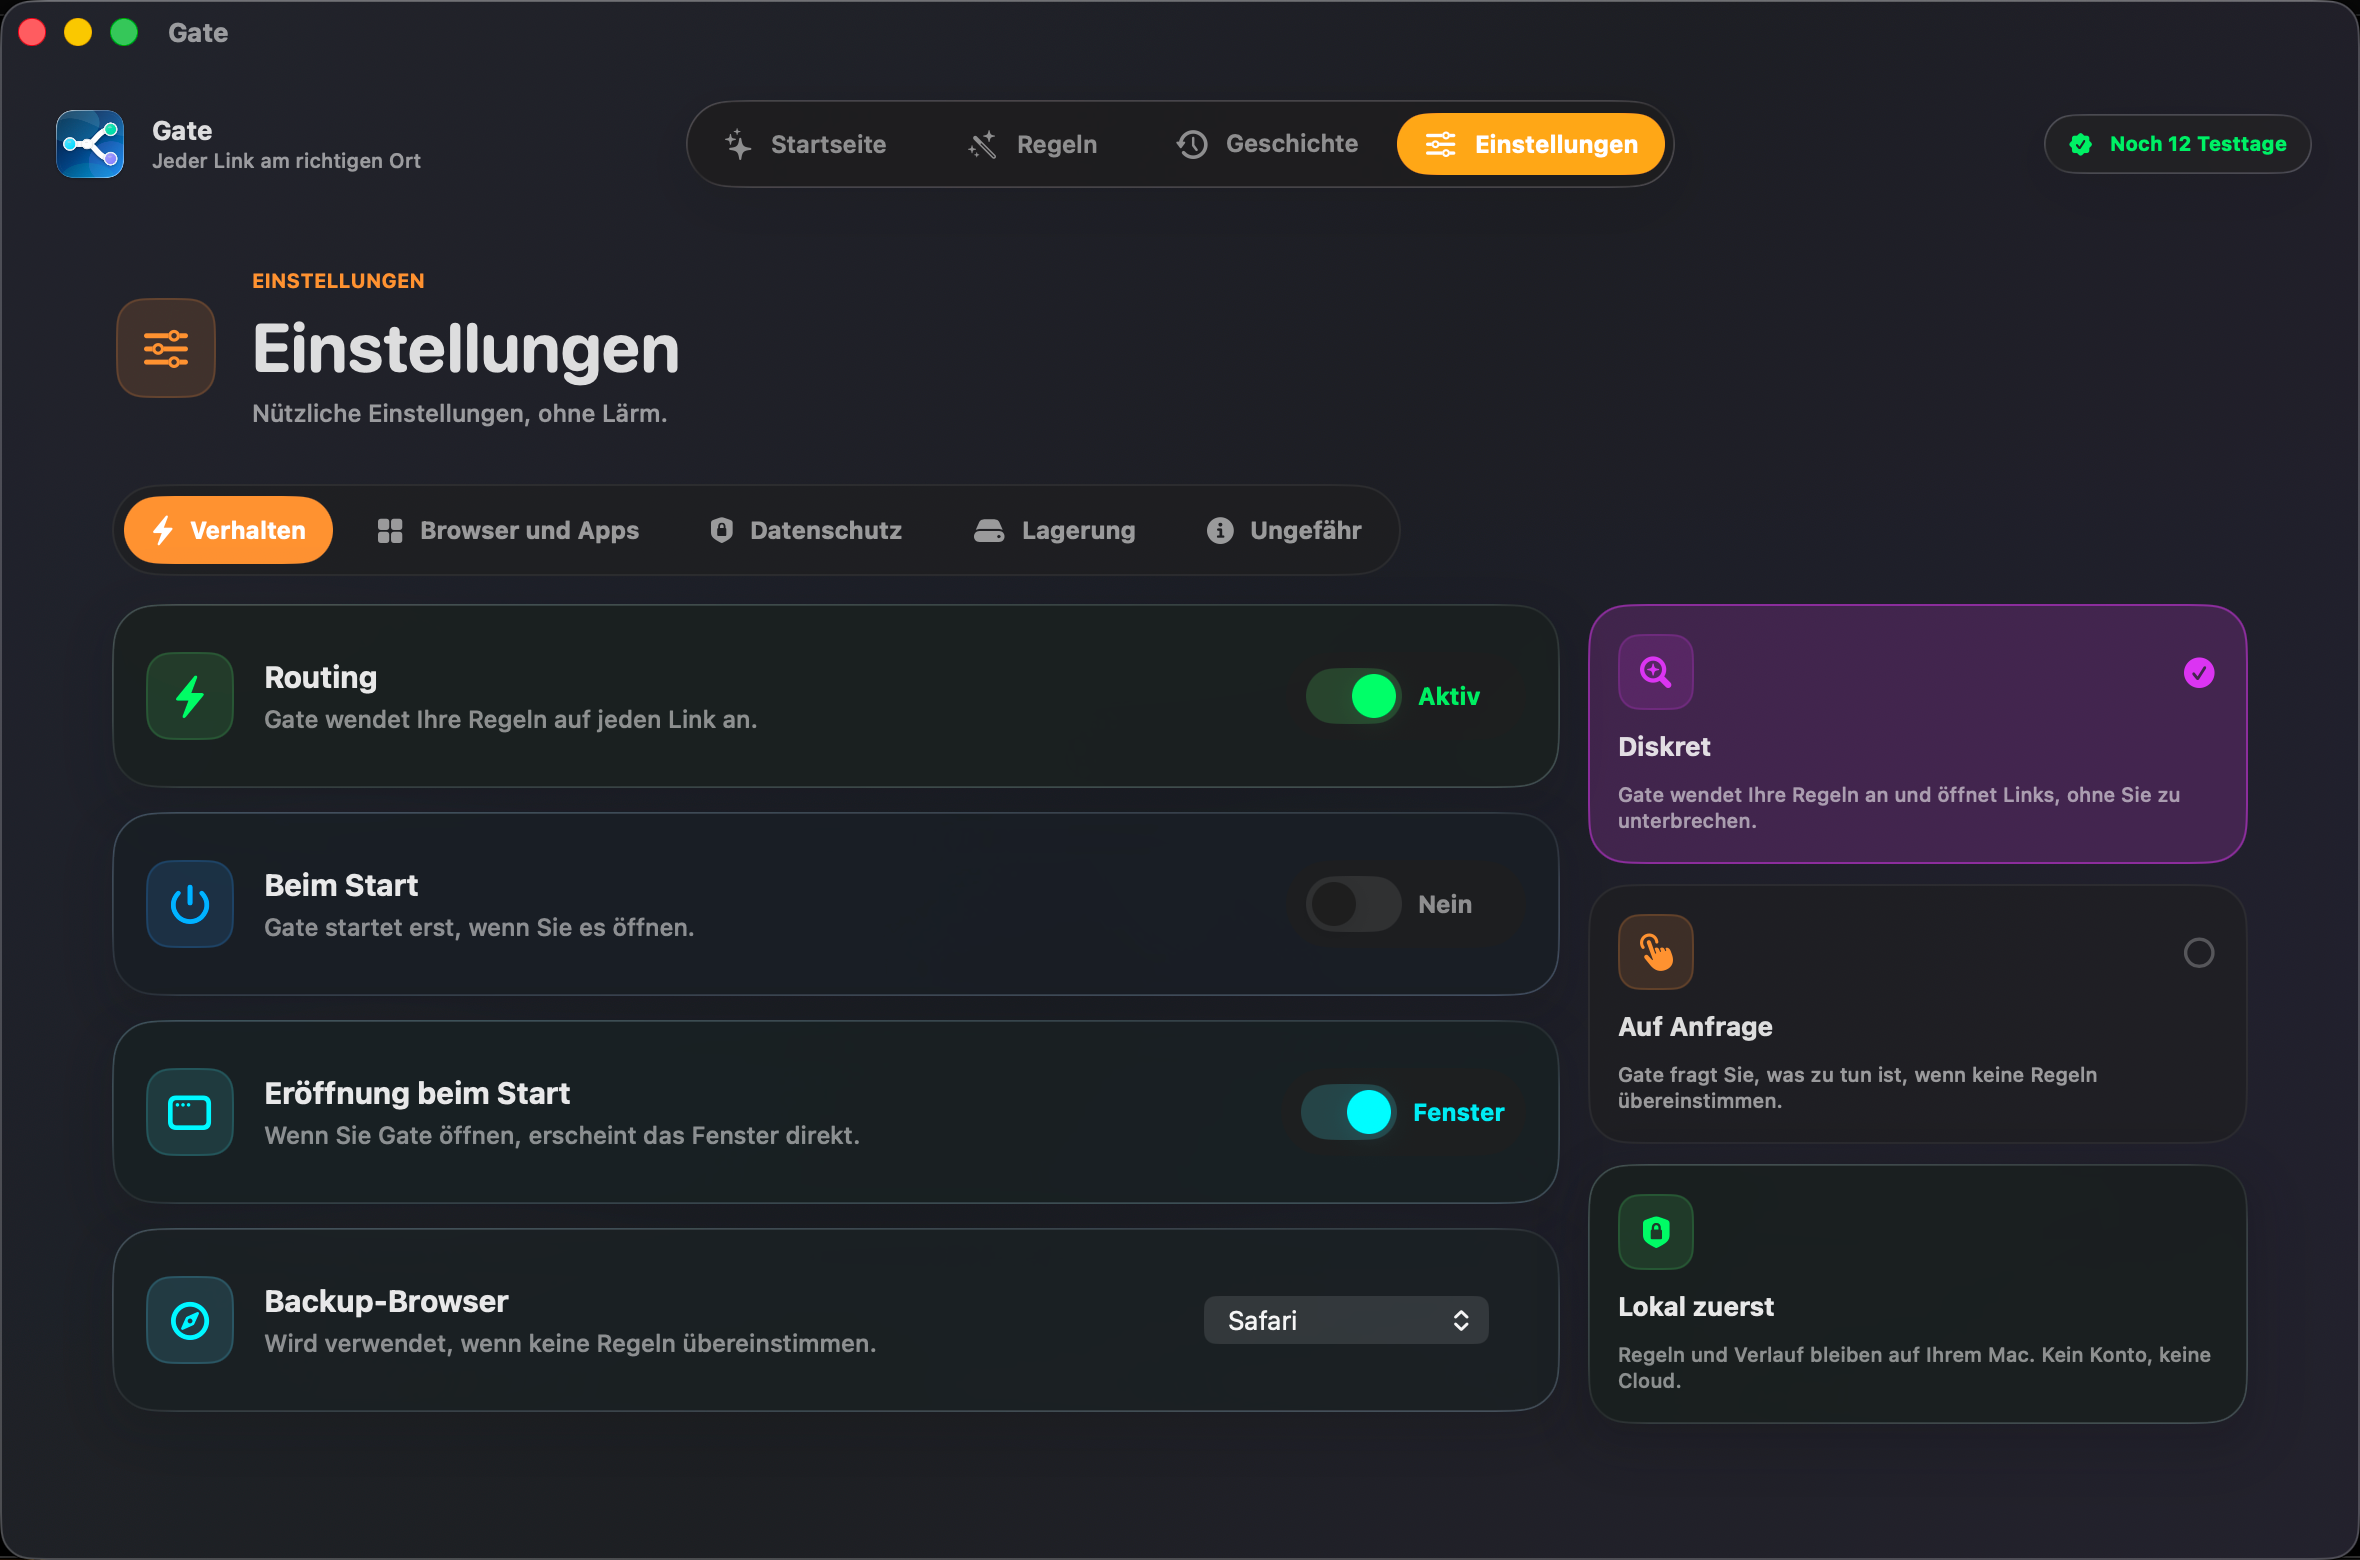Open the Lagerung settings tab

(x=1055, y=530)
